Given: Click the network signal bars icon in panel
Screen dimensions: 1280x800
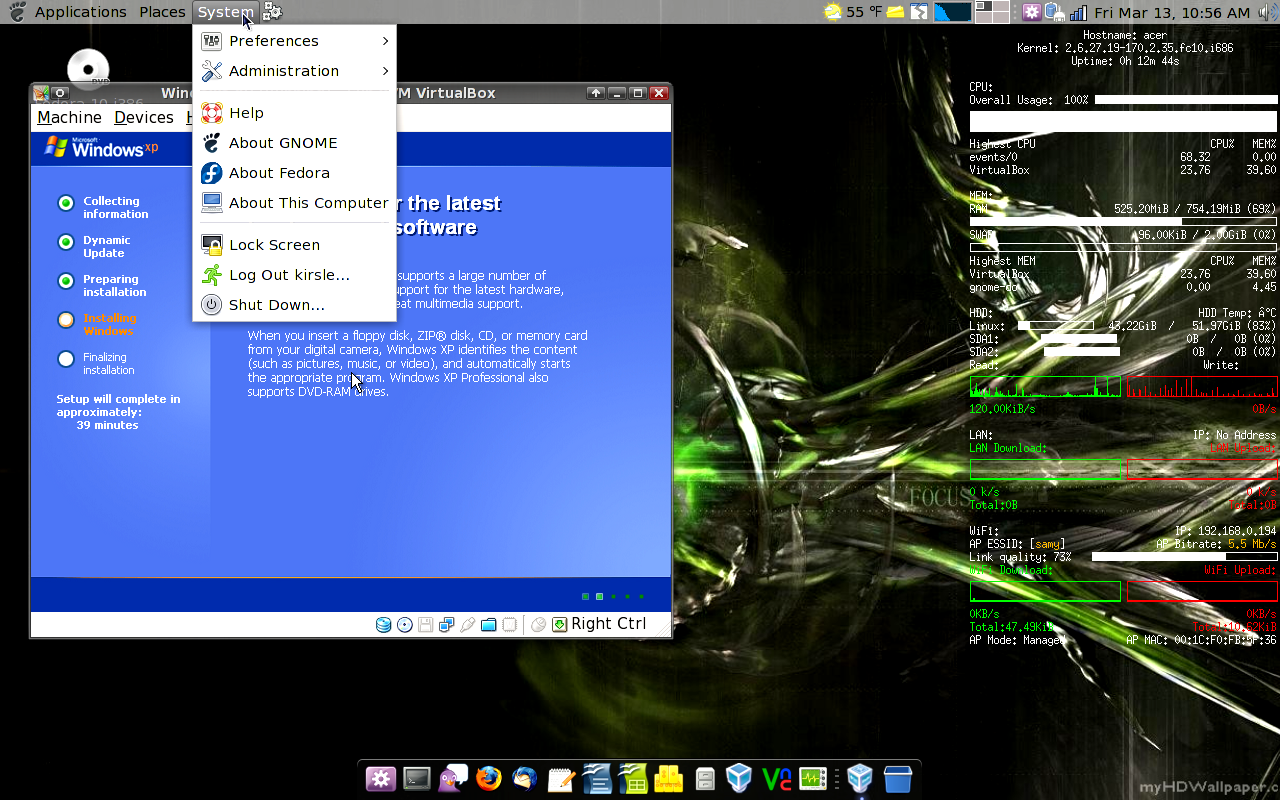Looking at the screenshot, I should tap(1078, 12).
